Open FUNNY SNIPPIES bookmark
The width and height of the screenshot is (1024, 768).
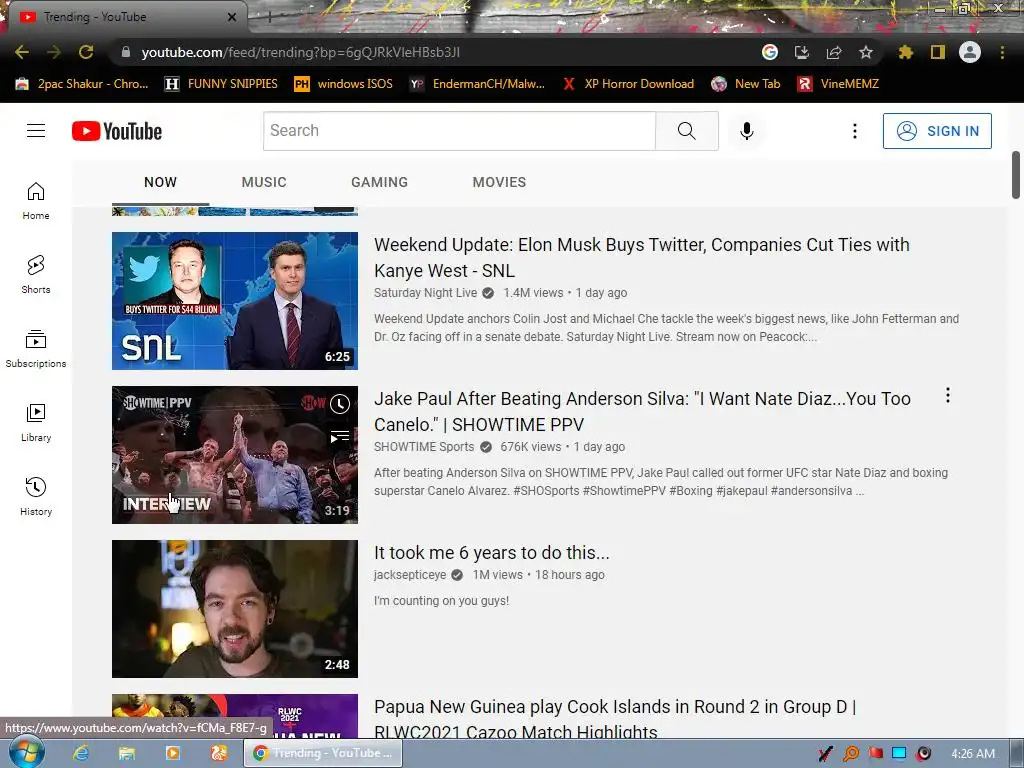click(221, 84)
